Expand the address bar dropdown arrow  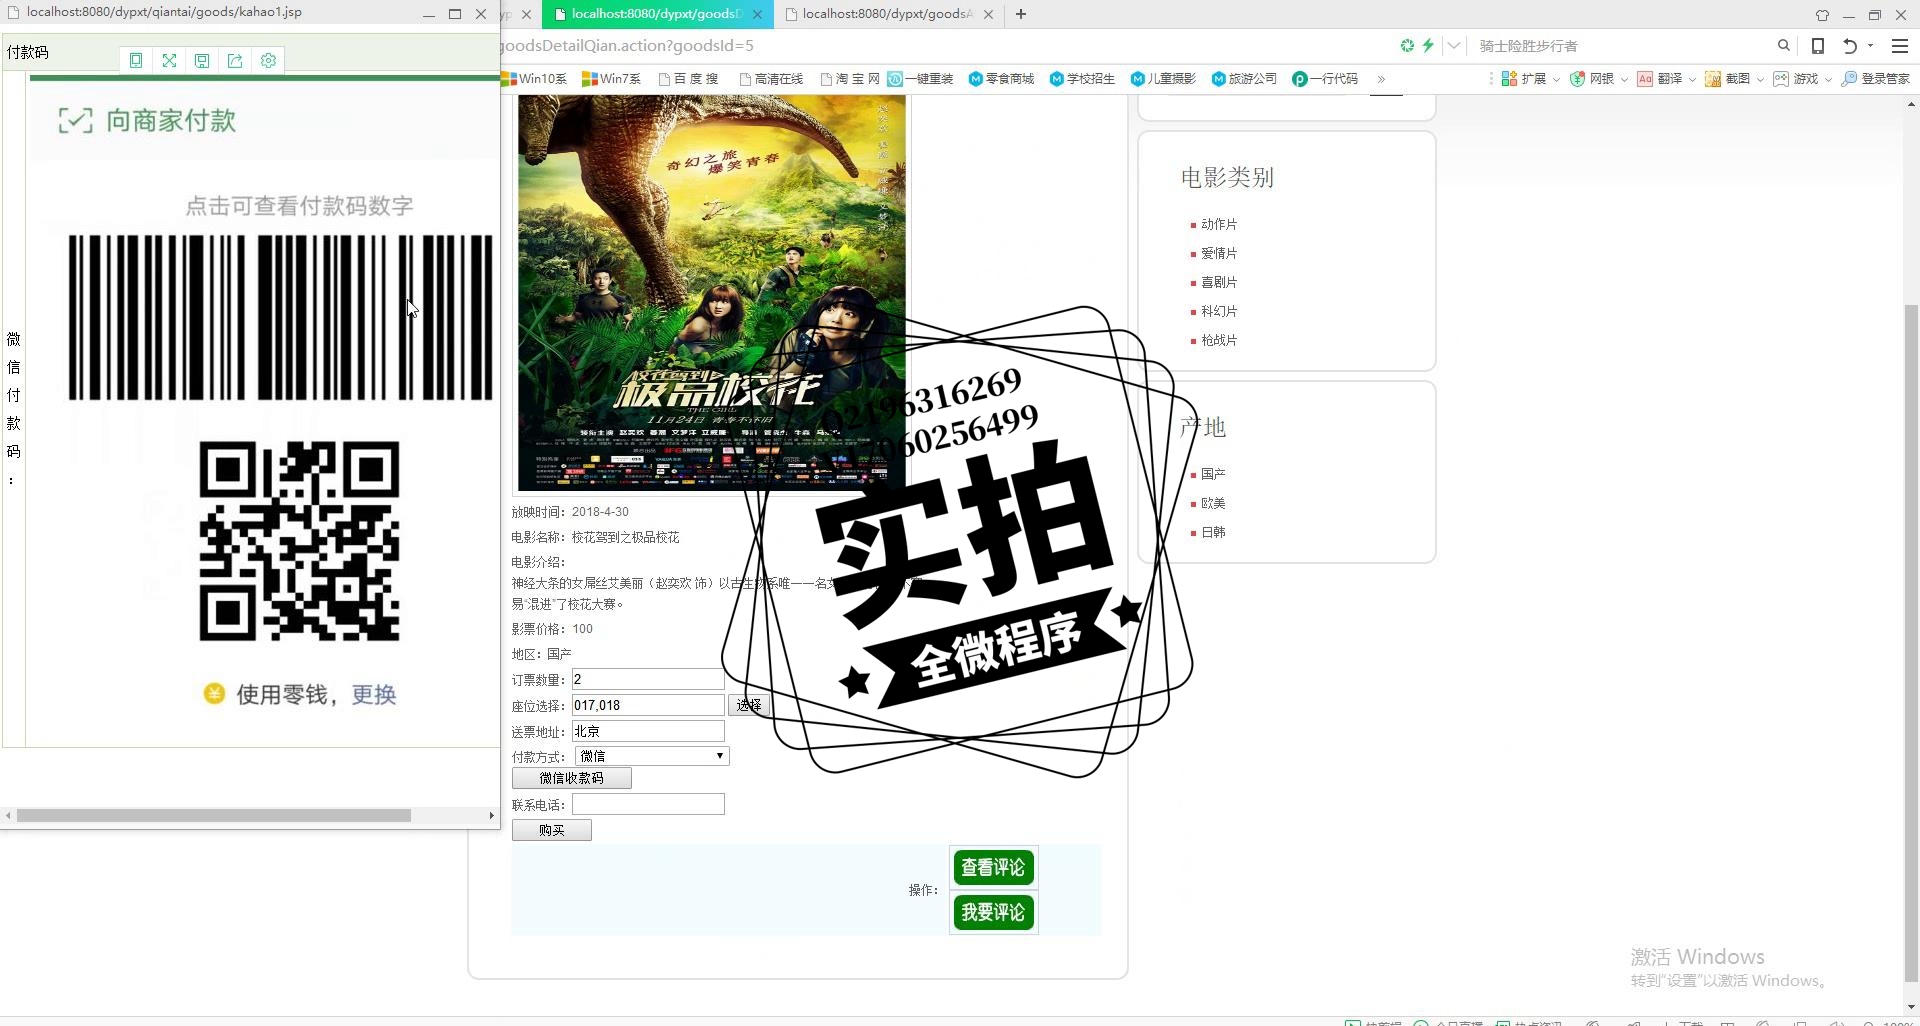[x=1454, y=46]
